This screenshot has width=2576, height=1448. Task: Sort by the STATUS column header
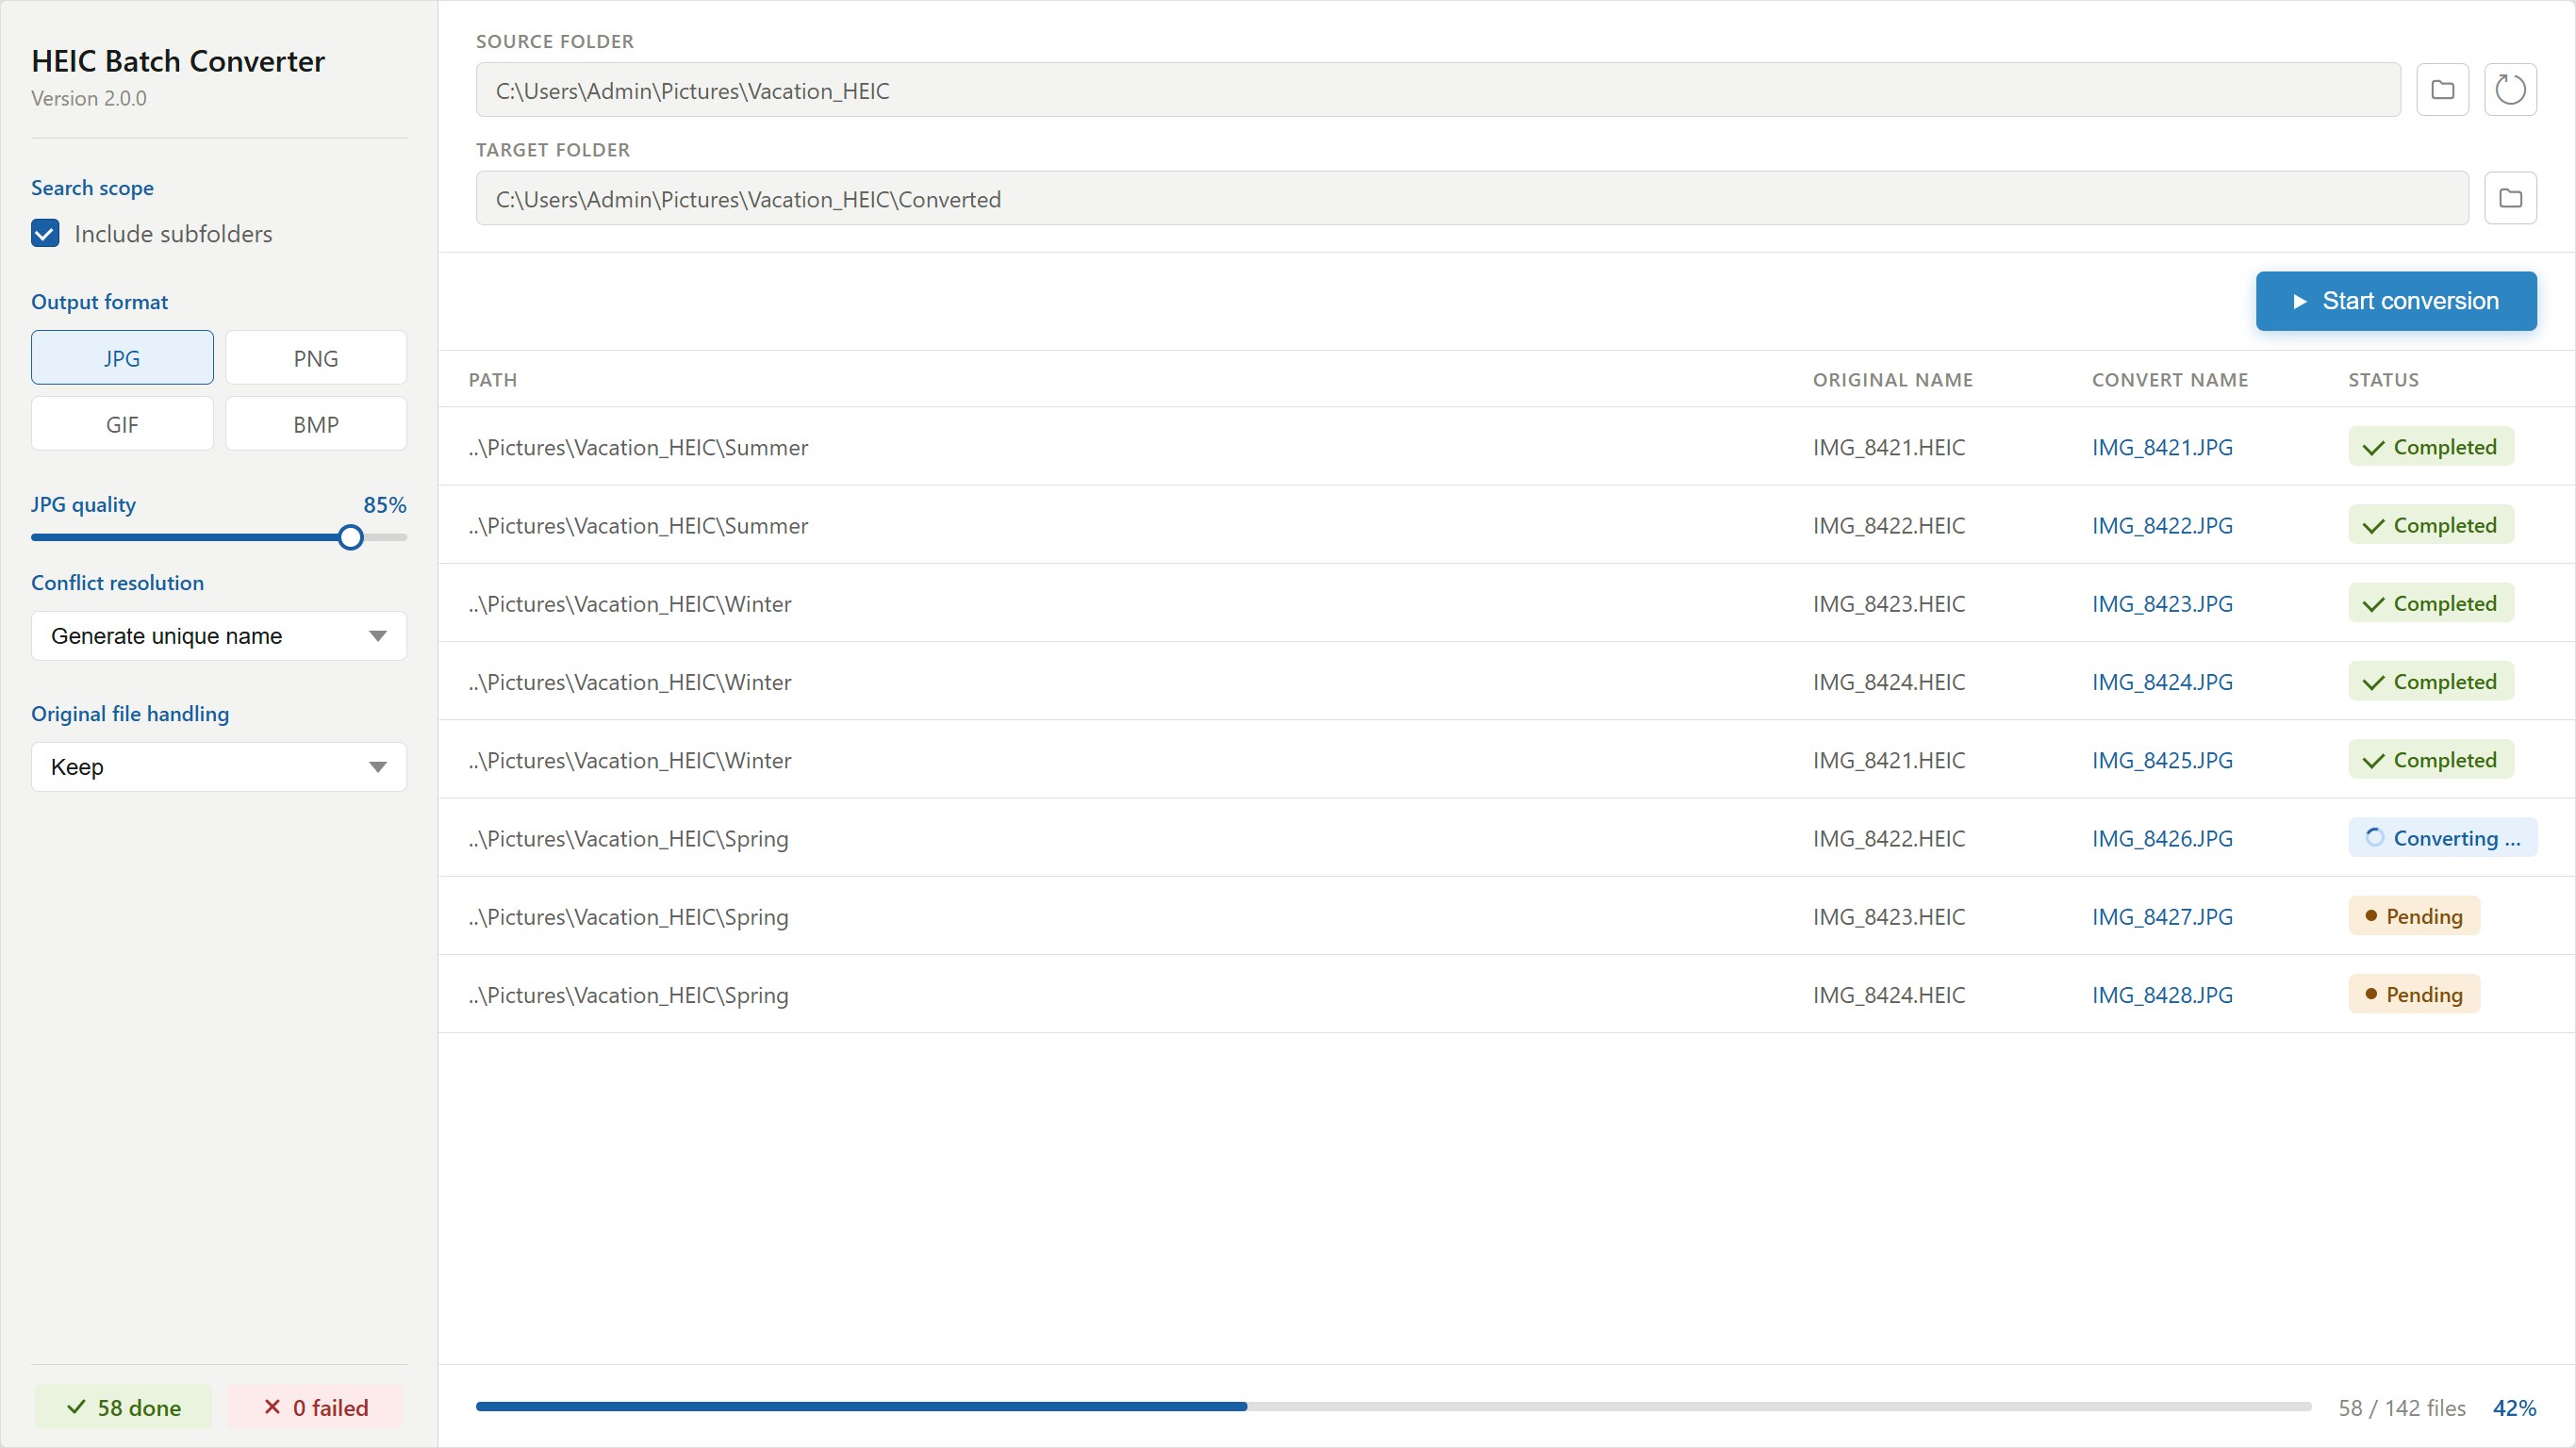pyautogui.click(x=2383, y=380)
